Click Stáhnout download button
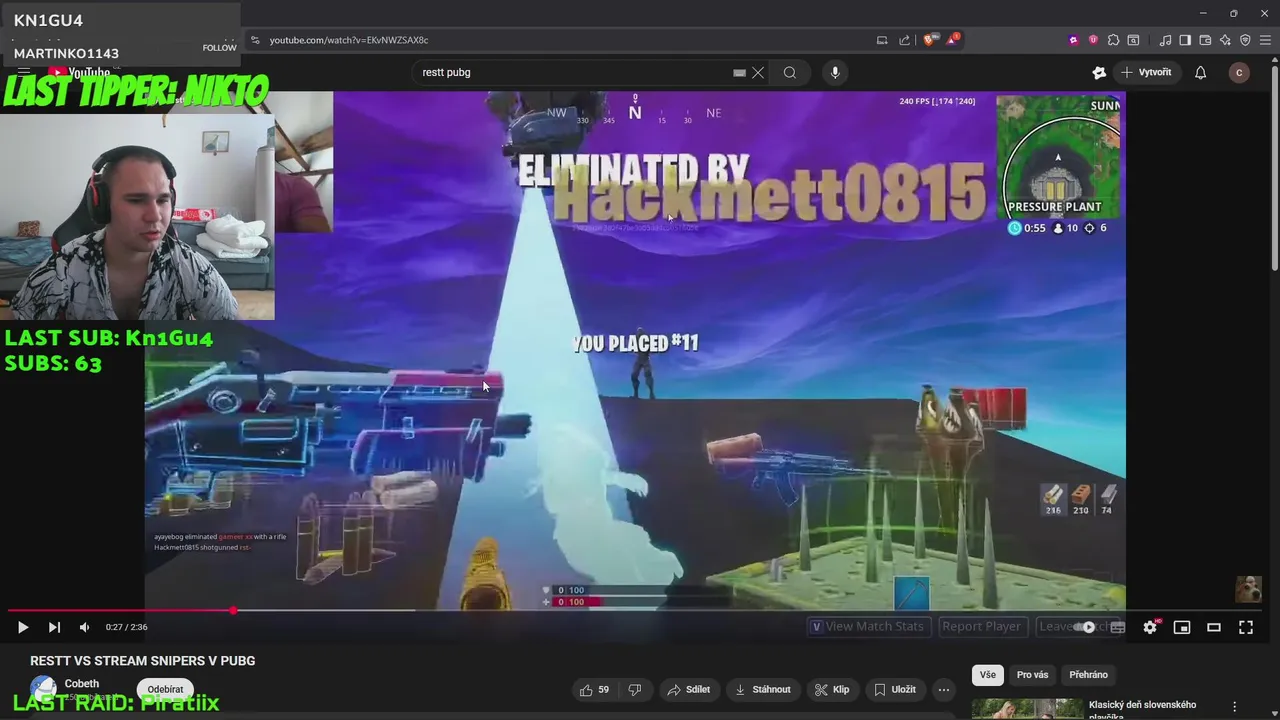Screen dimensions: 1280x720 763,689
